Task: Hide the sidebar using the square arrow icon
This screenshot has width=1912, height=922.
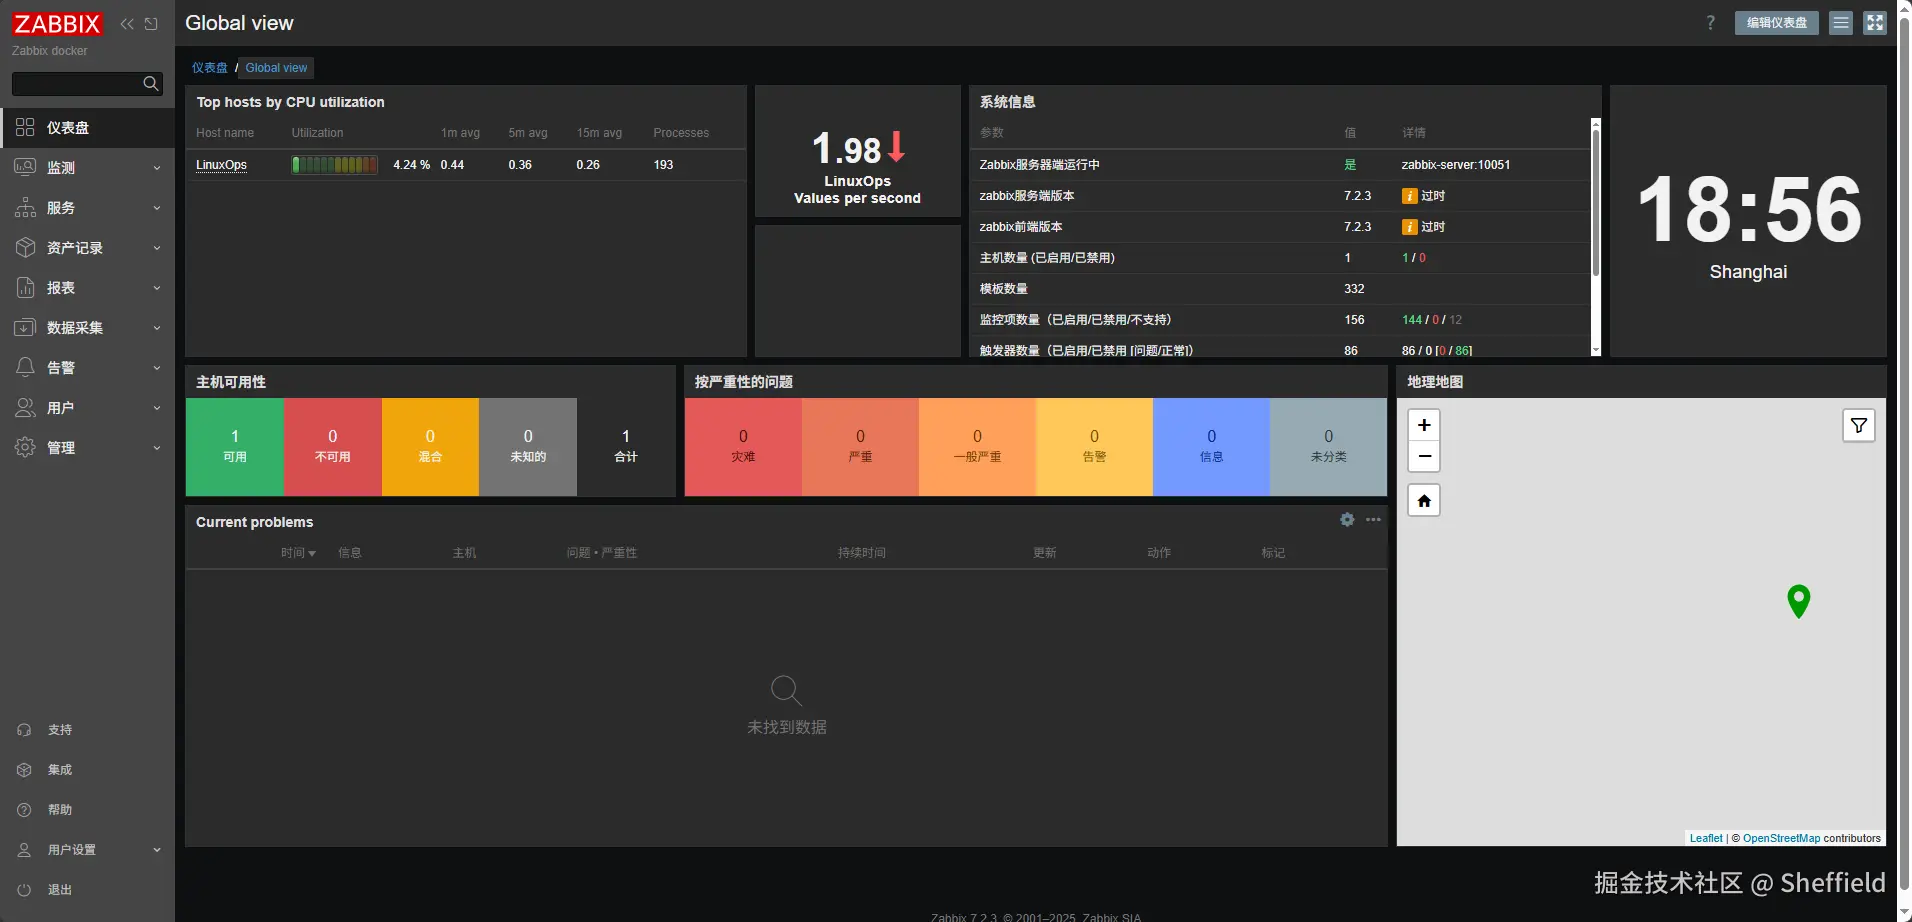Action: click(x=151, y=24)
